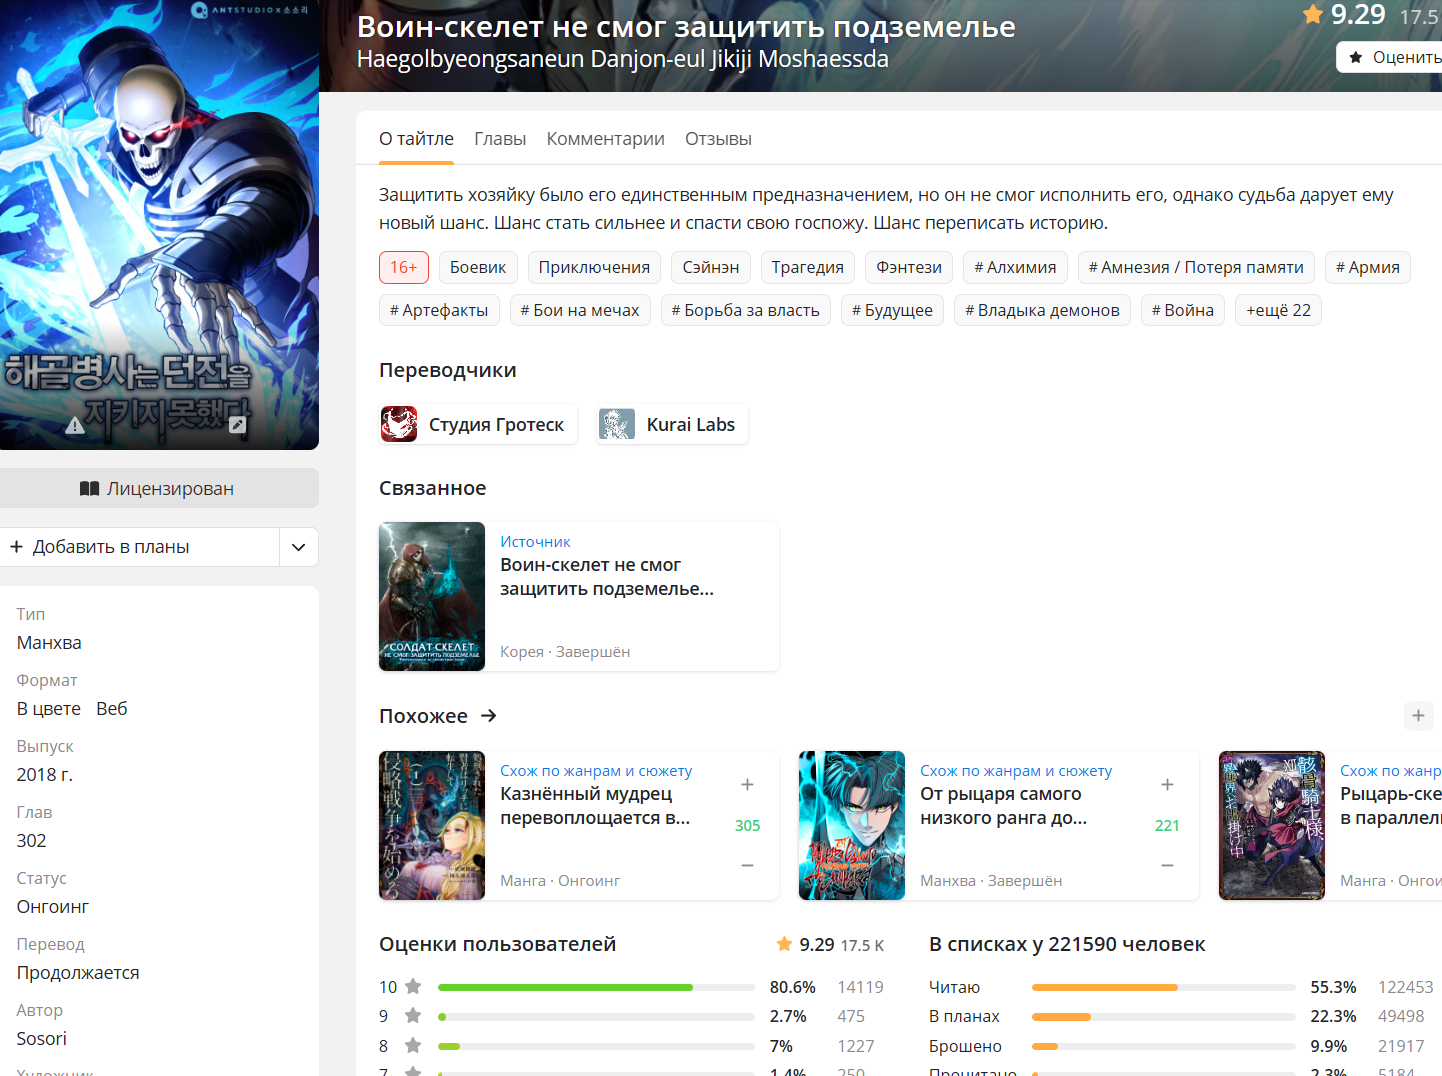Click the Продолжается translation status

click(78, 973)
